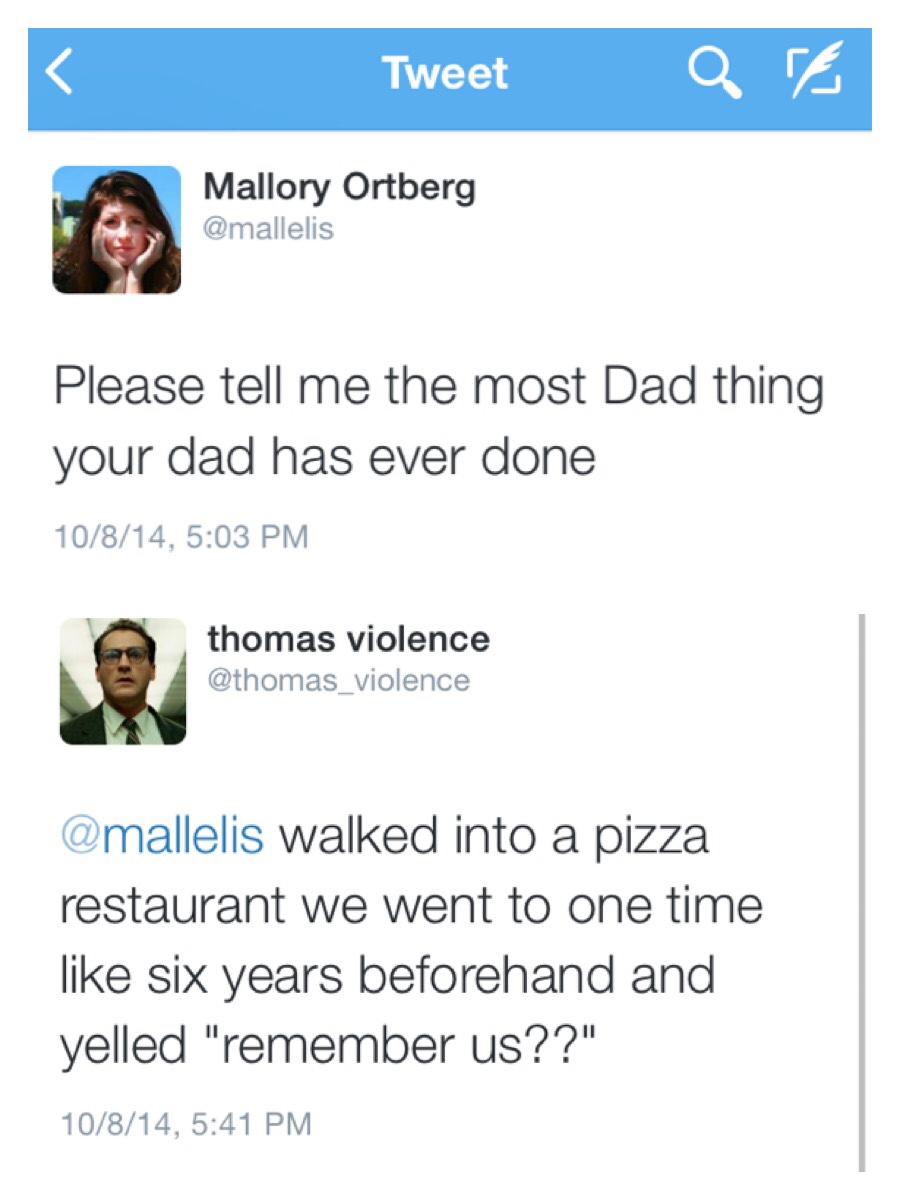Tap the back chevron in header
Image resolution: width=900 pixels, height=1200 pixels.
click(61, 74)
